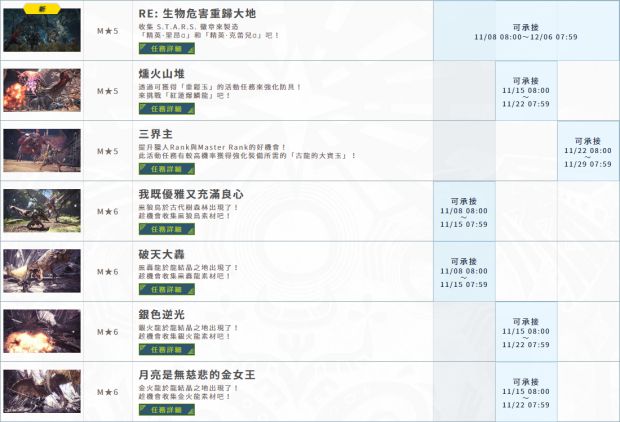
Task: Click description 銀火龍於龍結晶之地出現了！
Action: [189, 327]
